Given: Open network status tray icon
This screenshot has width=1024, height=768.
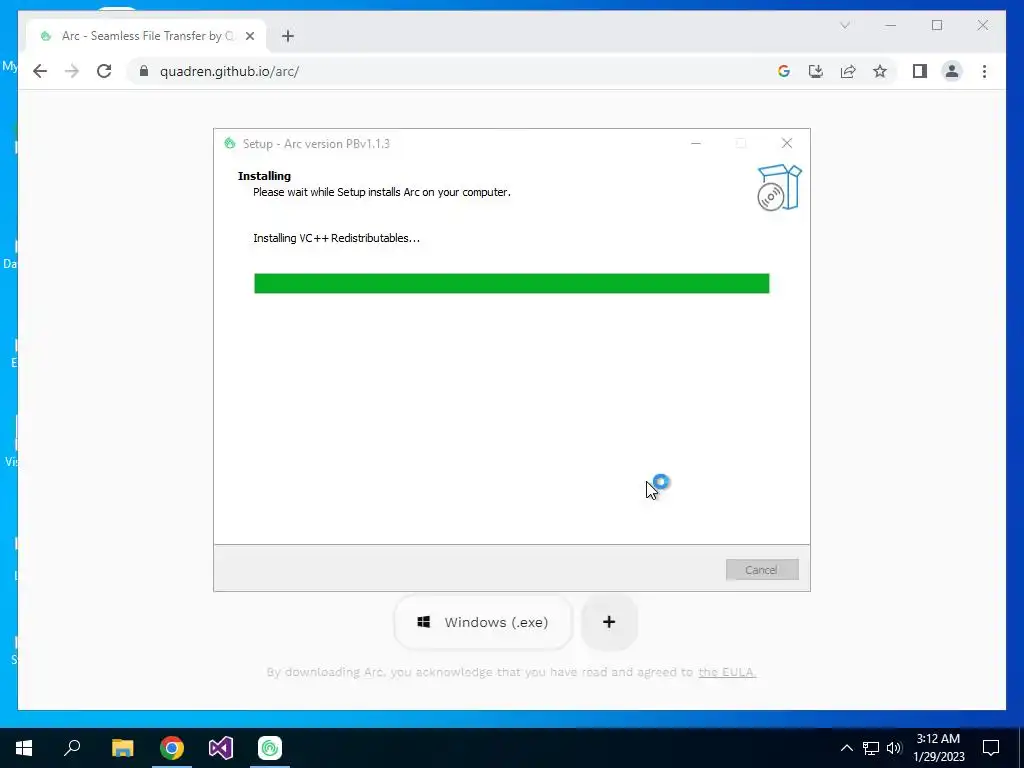Looking at the screenshot, I should pyautogui.click(x=871, y=748).
